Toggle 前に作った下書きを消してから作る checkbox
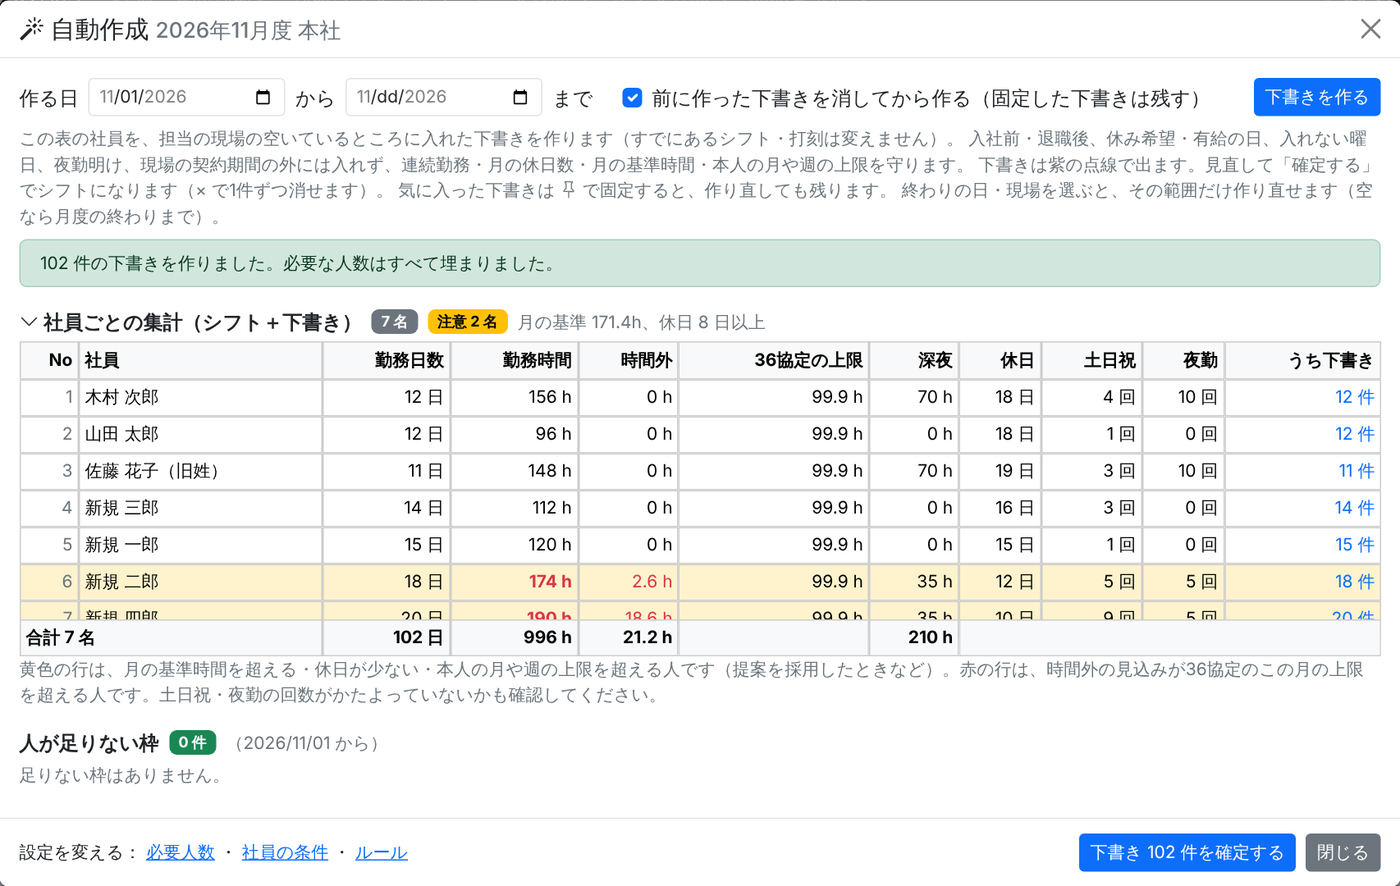 tap(632, 98)
